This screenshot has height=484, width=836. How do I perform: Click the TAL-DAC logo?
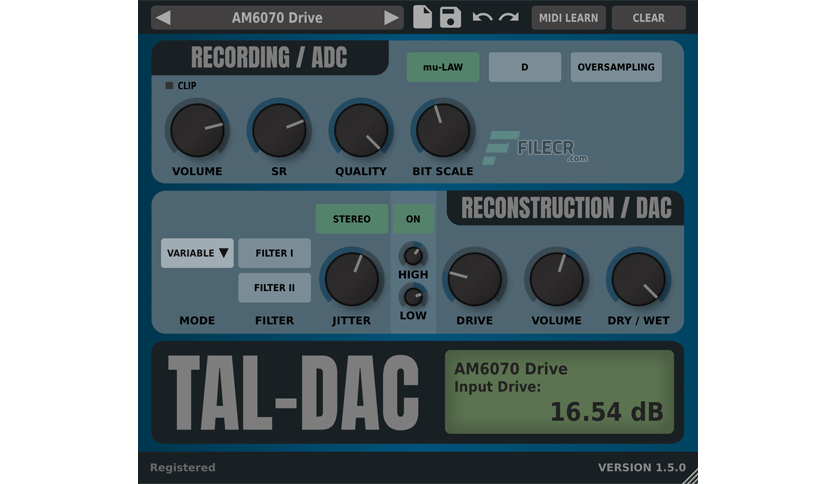coord(294,392)
